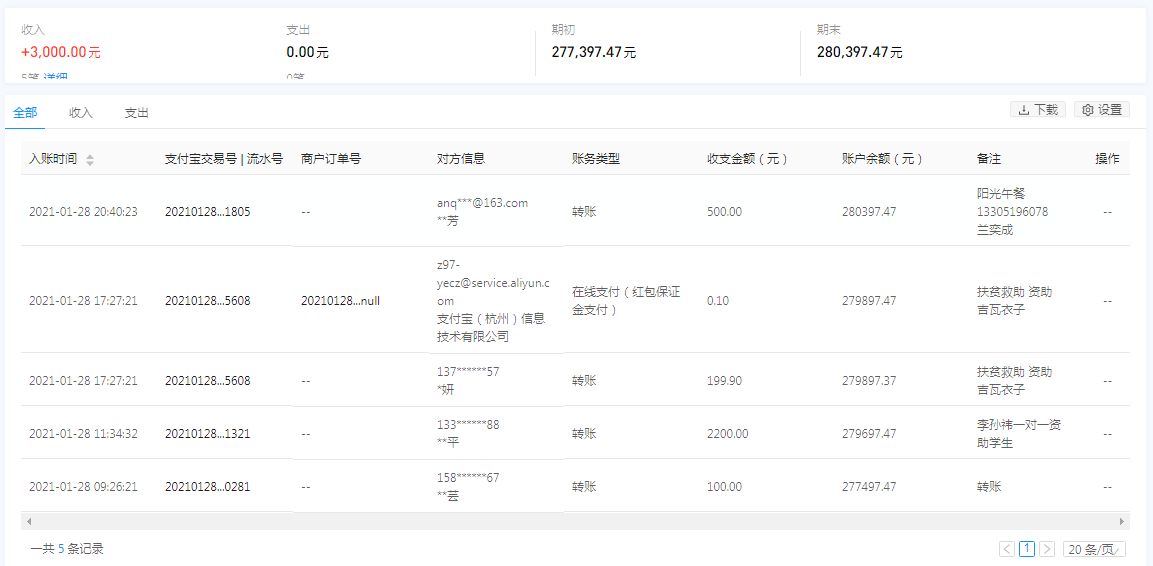Screen dimensions: 1153x566
Task: Click the 下载 download button
Action: pyautogui.click(x=1037, y=110)
